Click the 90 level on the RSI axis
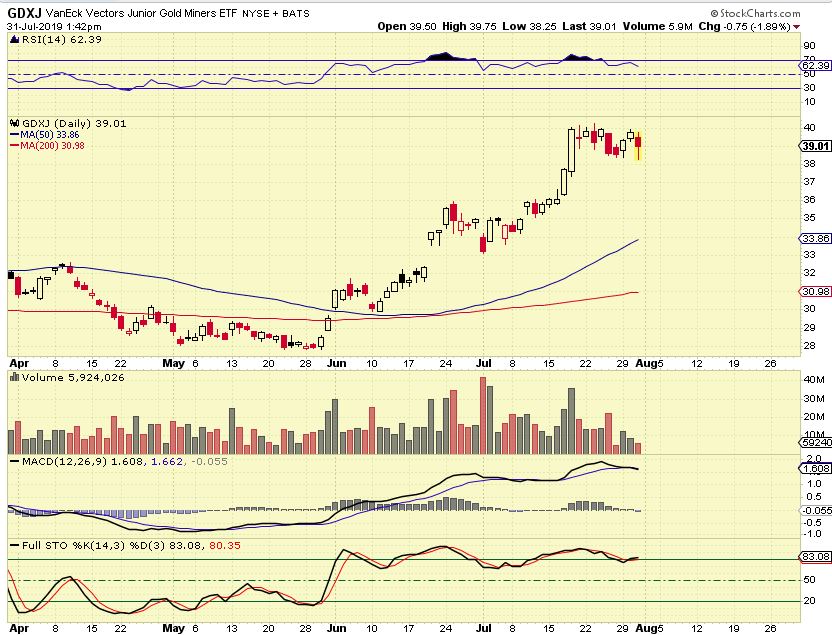This screenshot has width=832, height=635. (x=809, y=46)
